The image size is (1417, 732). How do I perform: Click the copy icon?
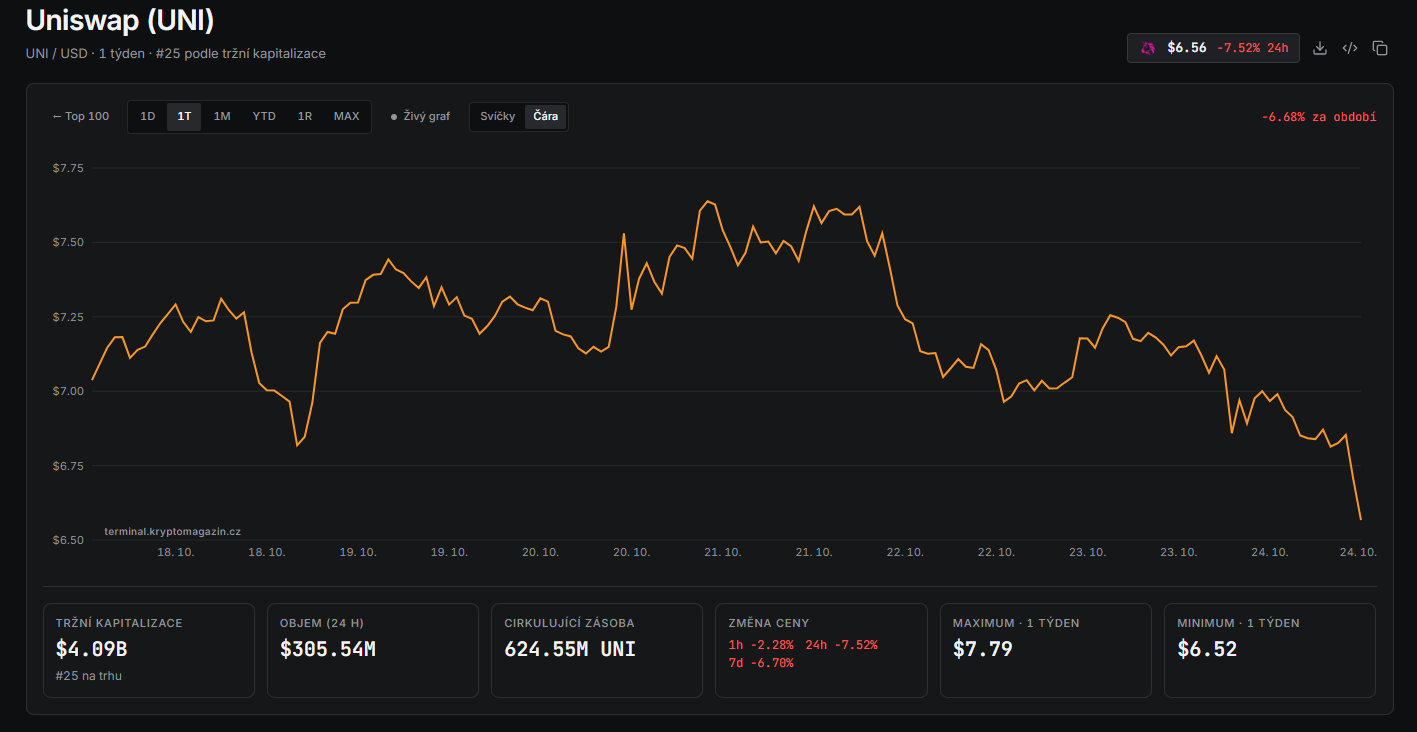tap(1380, 48)
